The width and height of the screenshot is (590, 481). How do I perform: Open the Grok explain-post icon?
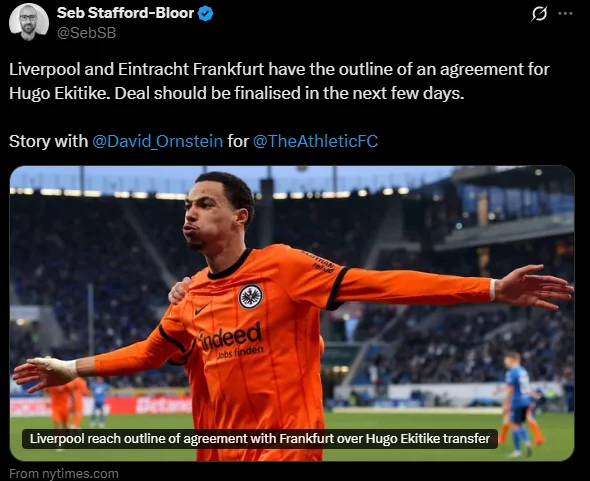click(539, 14)
